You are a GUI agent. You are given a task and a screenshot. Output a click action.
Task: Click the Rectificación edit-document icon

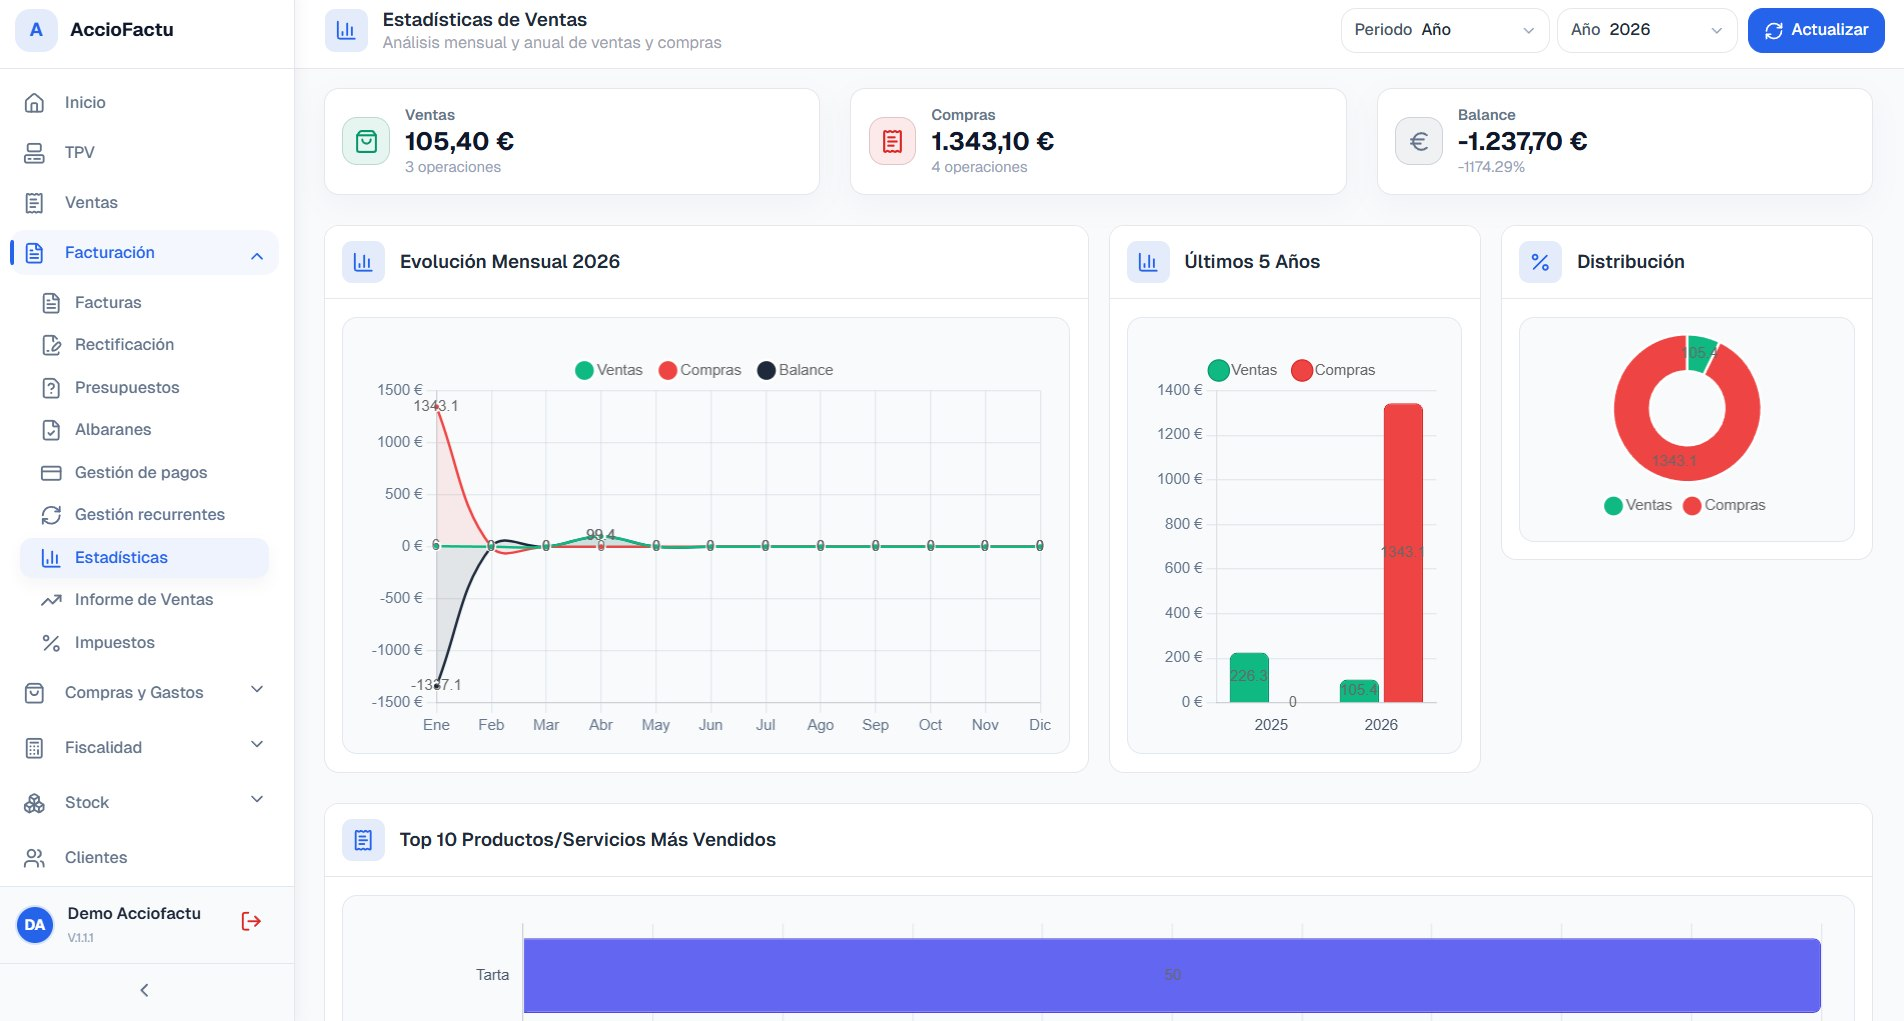(x=51, y=345)
